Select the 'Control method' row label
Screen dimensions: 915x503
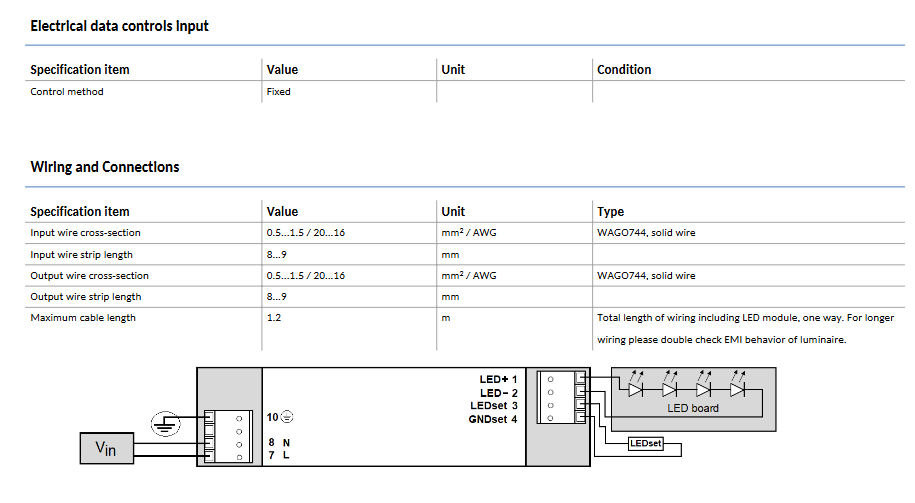pos(67,92)
